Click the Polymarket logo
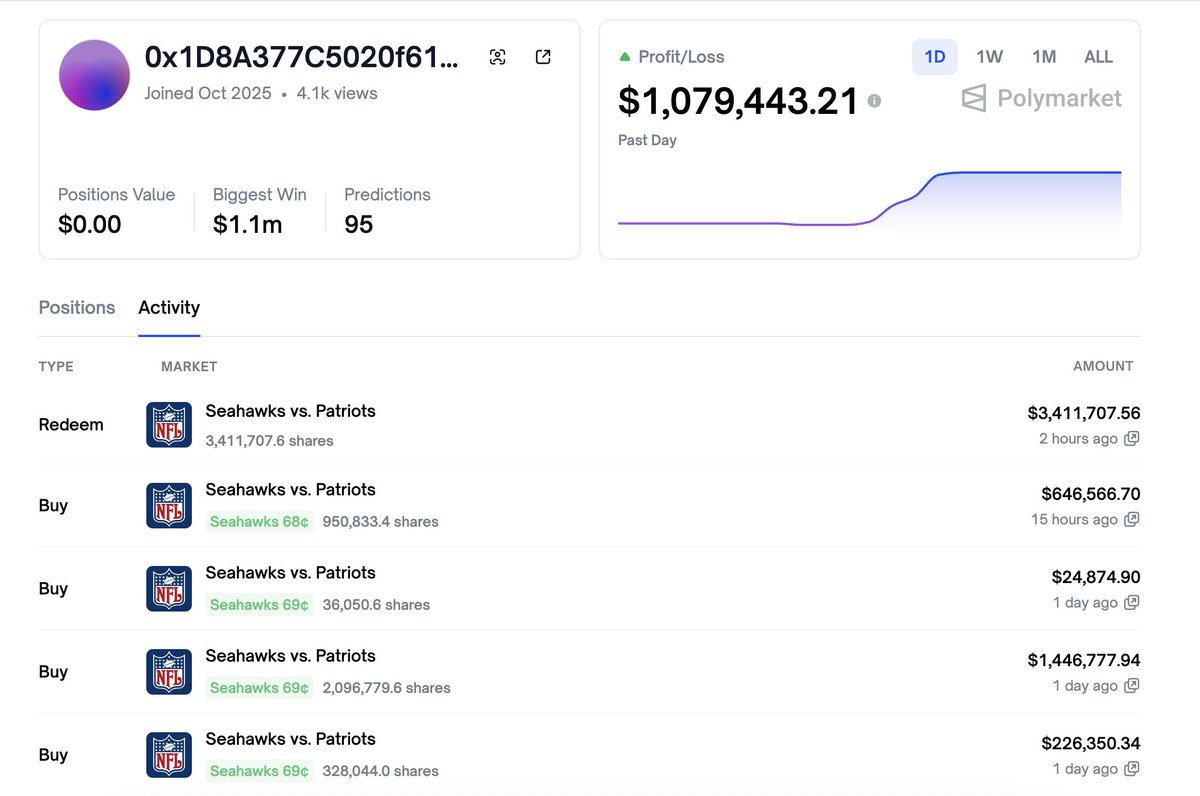The height and width of the screenshot is (796, 1200). pyautogui.click(x=1041, y=98)
